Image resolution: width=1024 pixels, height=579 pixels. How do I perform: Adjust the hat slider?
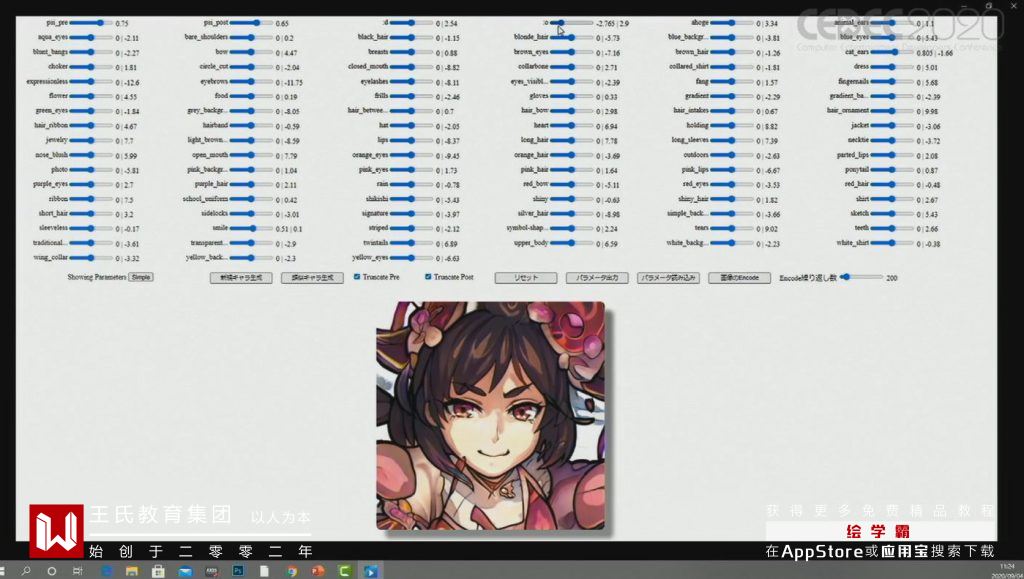(411, 125)
